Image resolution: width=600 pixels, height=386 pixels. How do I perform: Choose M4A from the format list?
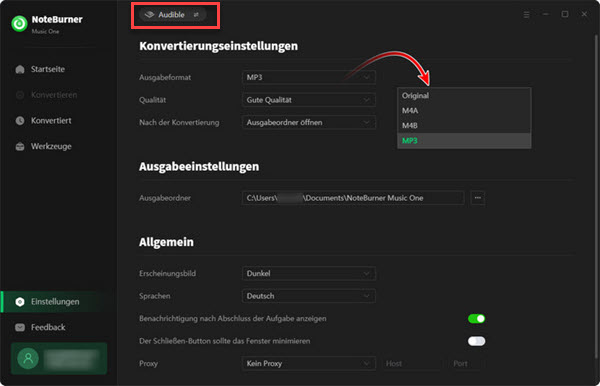464,111
